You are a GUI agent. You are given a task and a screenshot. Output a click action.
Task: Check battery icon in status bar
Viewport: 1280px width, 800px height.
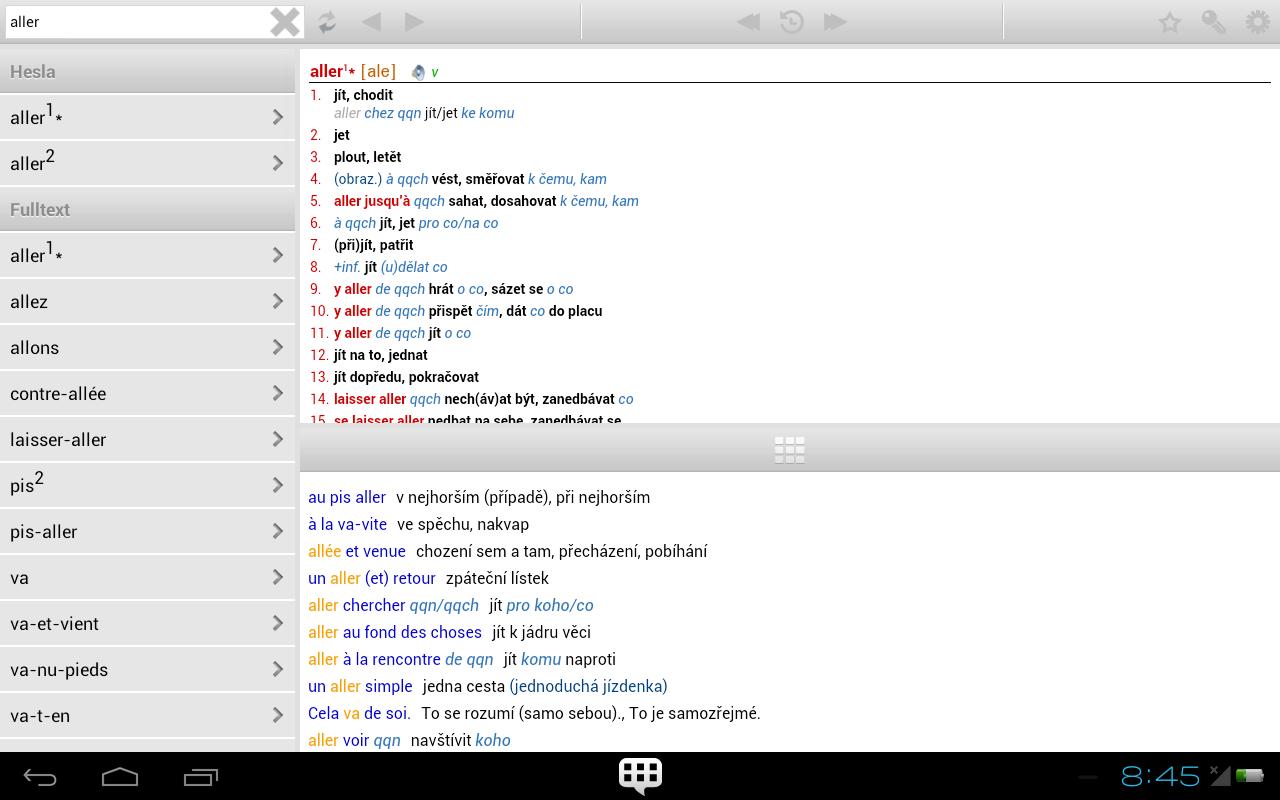1249,775
